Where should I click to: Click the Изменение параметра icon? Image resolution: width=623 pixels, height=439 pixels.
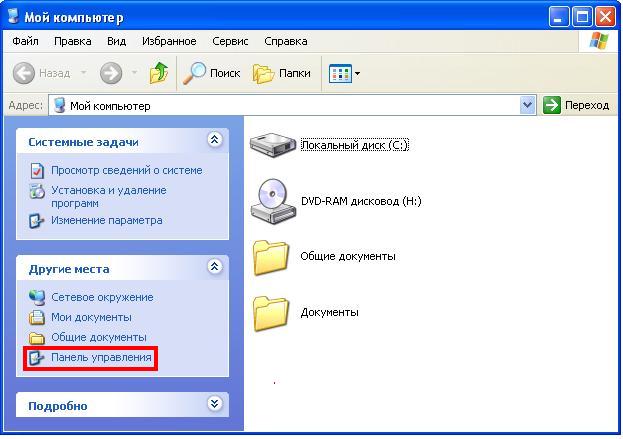[37, 221]
